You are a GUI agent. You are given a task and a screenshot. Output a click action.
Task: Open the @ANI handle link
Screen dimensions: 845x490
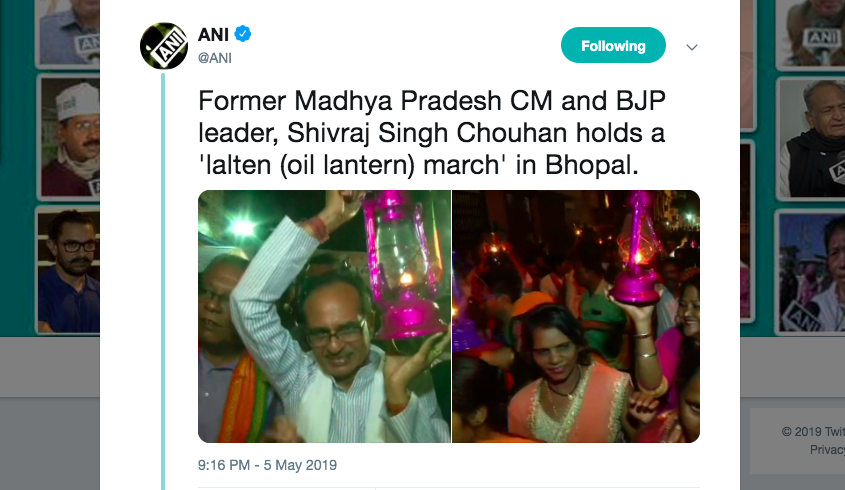[x=215, y=57]
